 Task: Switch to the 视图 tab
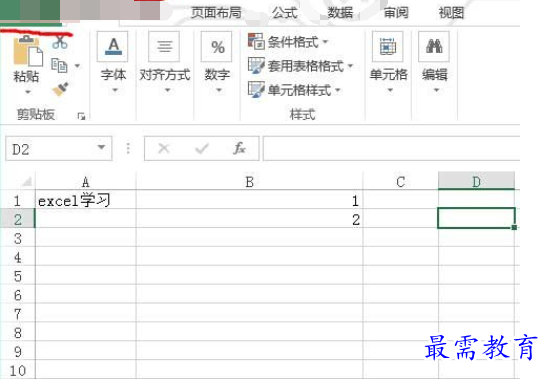click(x=451, y=13)
